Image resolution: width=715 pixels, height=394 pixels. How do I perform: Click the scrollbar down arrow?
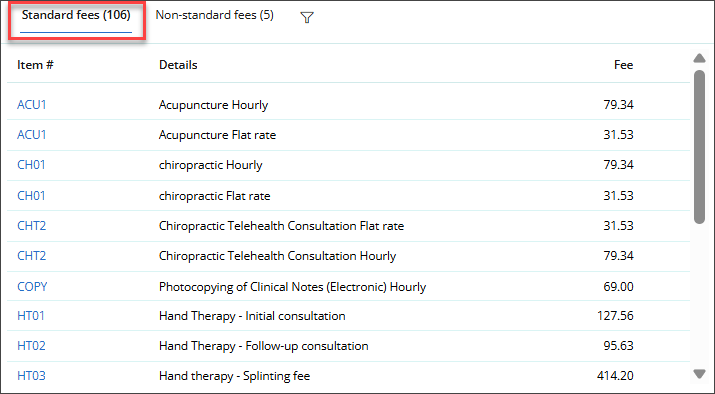pos(699,374)
